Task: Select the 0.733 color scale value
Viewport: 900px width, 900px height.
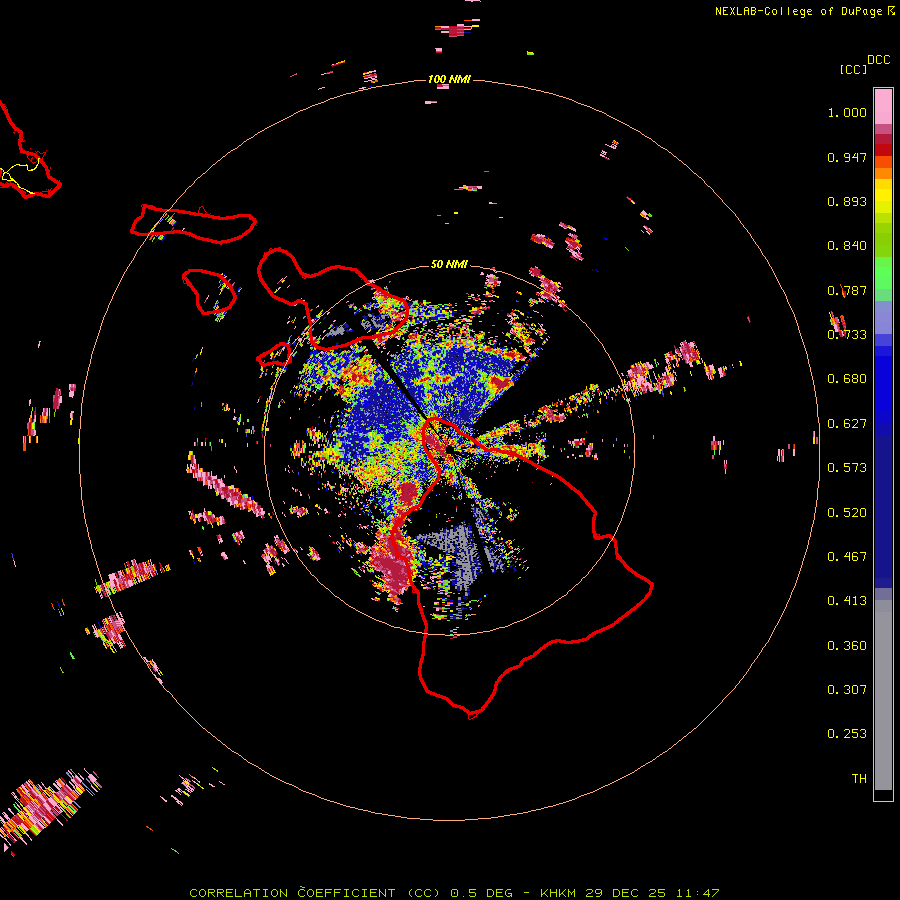Action: point(847,335)
